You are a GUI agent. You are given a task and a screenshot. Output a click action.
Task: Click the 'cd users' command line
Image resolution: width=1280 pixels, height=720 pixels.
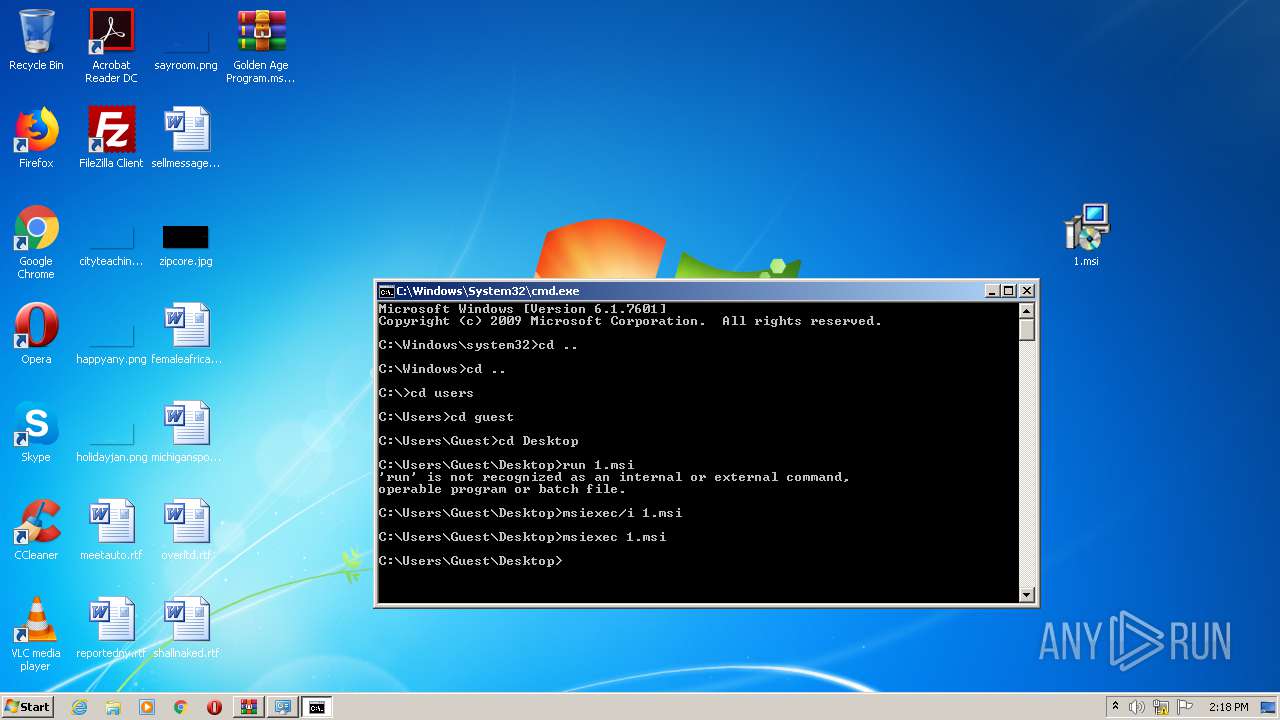coord(426,393)
